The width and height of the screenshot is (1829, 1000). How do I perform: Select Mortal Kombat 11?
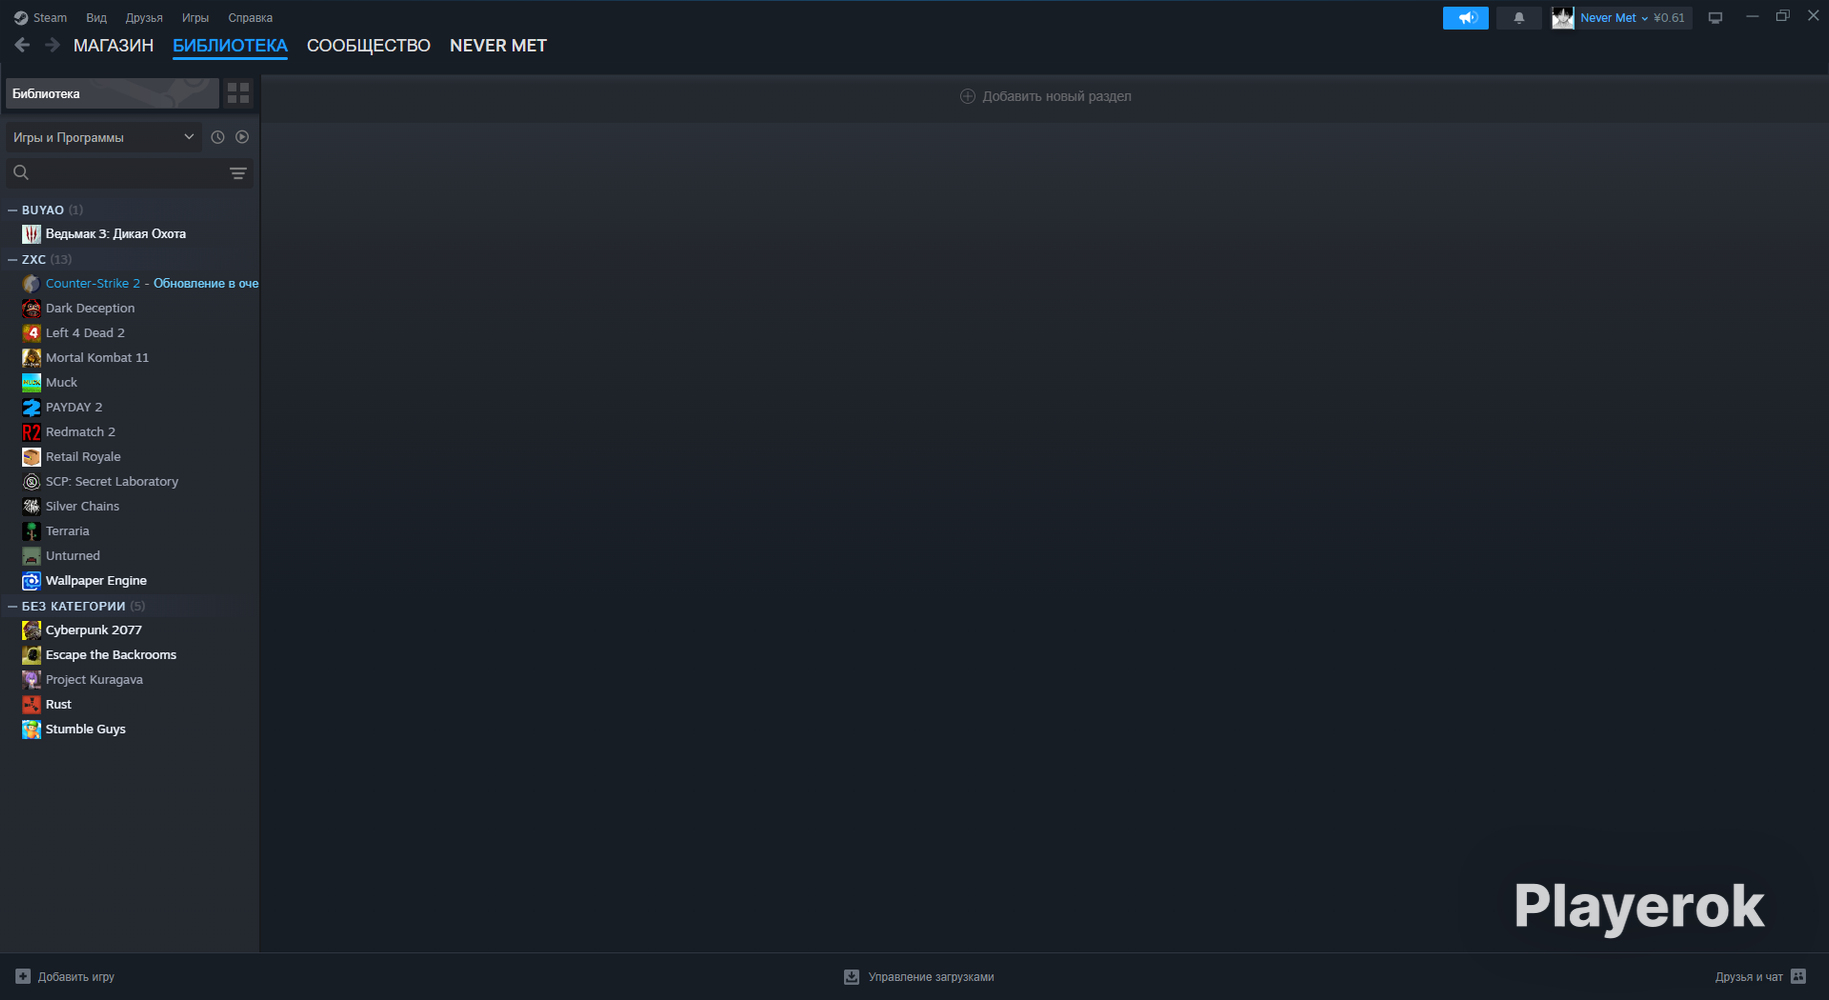(x=97, y=357)
